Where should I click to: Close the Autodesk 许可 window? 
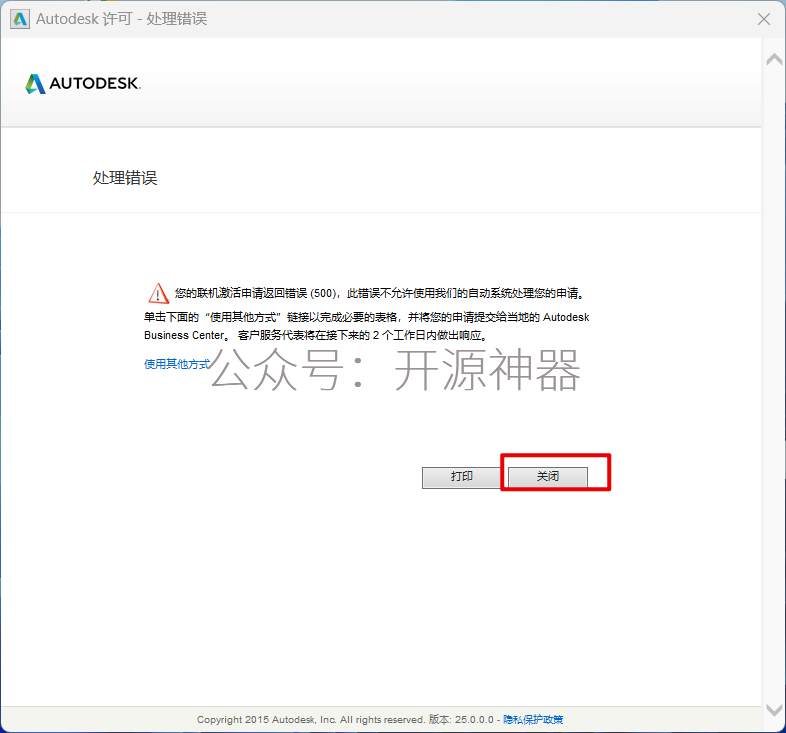(x=764, y=19)
